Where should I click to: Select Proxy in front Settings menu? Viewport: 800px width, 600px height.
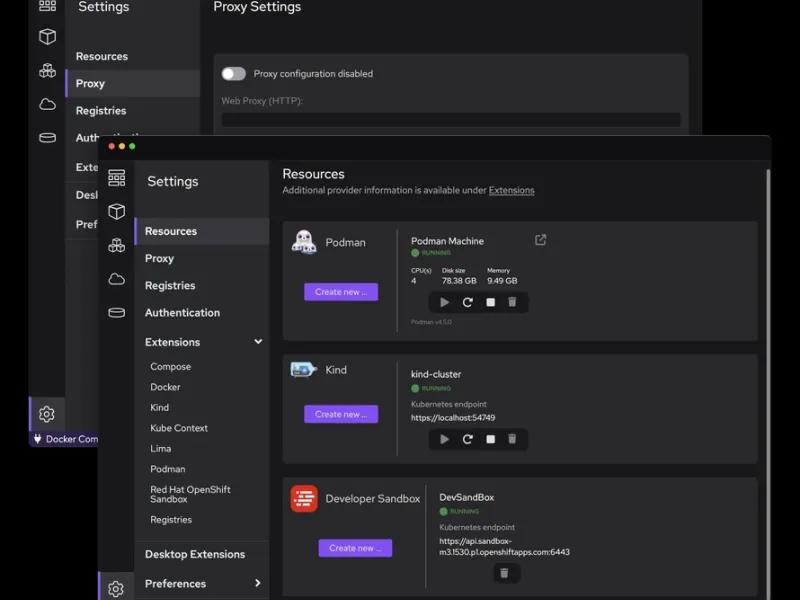tap(202, 258)
